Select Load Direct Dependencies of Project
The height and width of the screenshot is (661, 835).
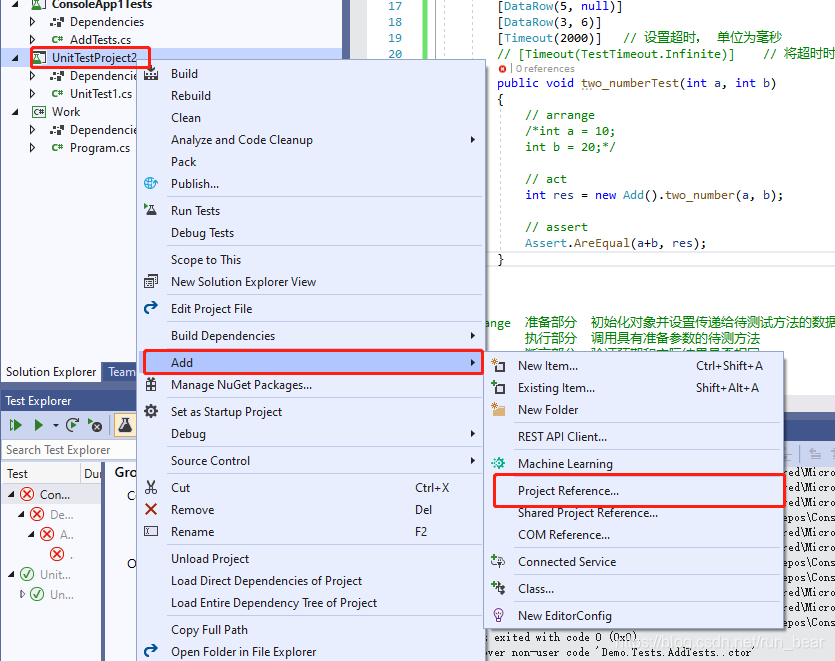coord(312,581)
